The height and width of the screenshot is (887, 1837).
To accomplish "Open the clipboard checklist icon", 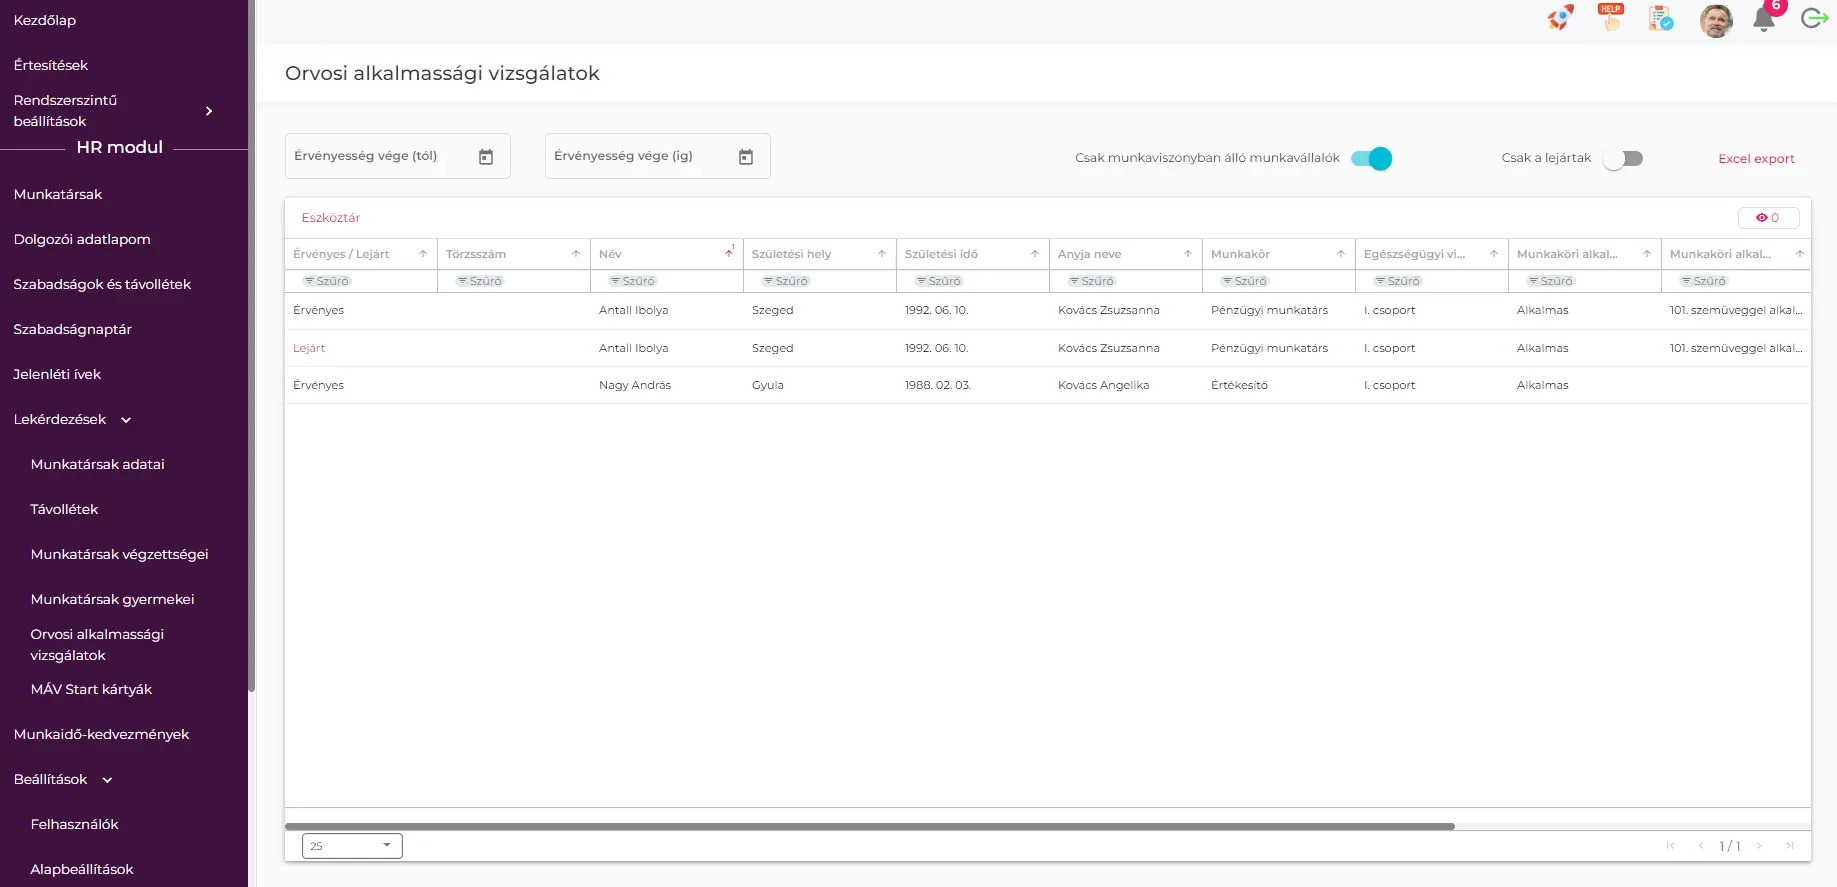I will click(1661, 18).
